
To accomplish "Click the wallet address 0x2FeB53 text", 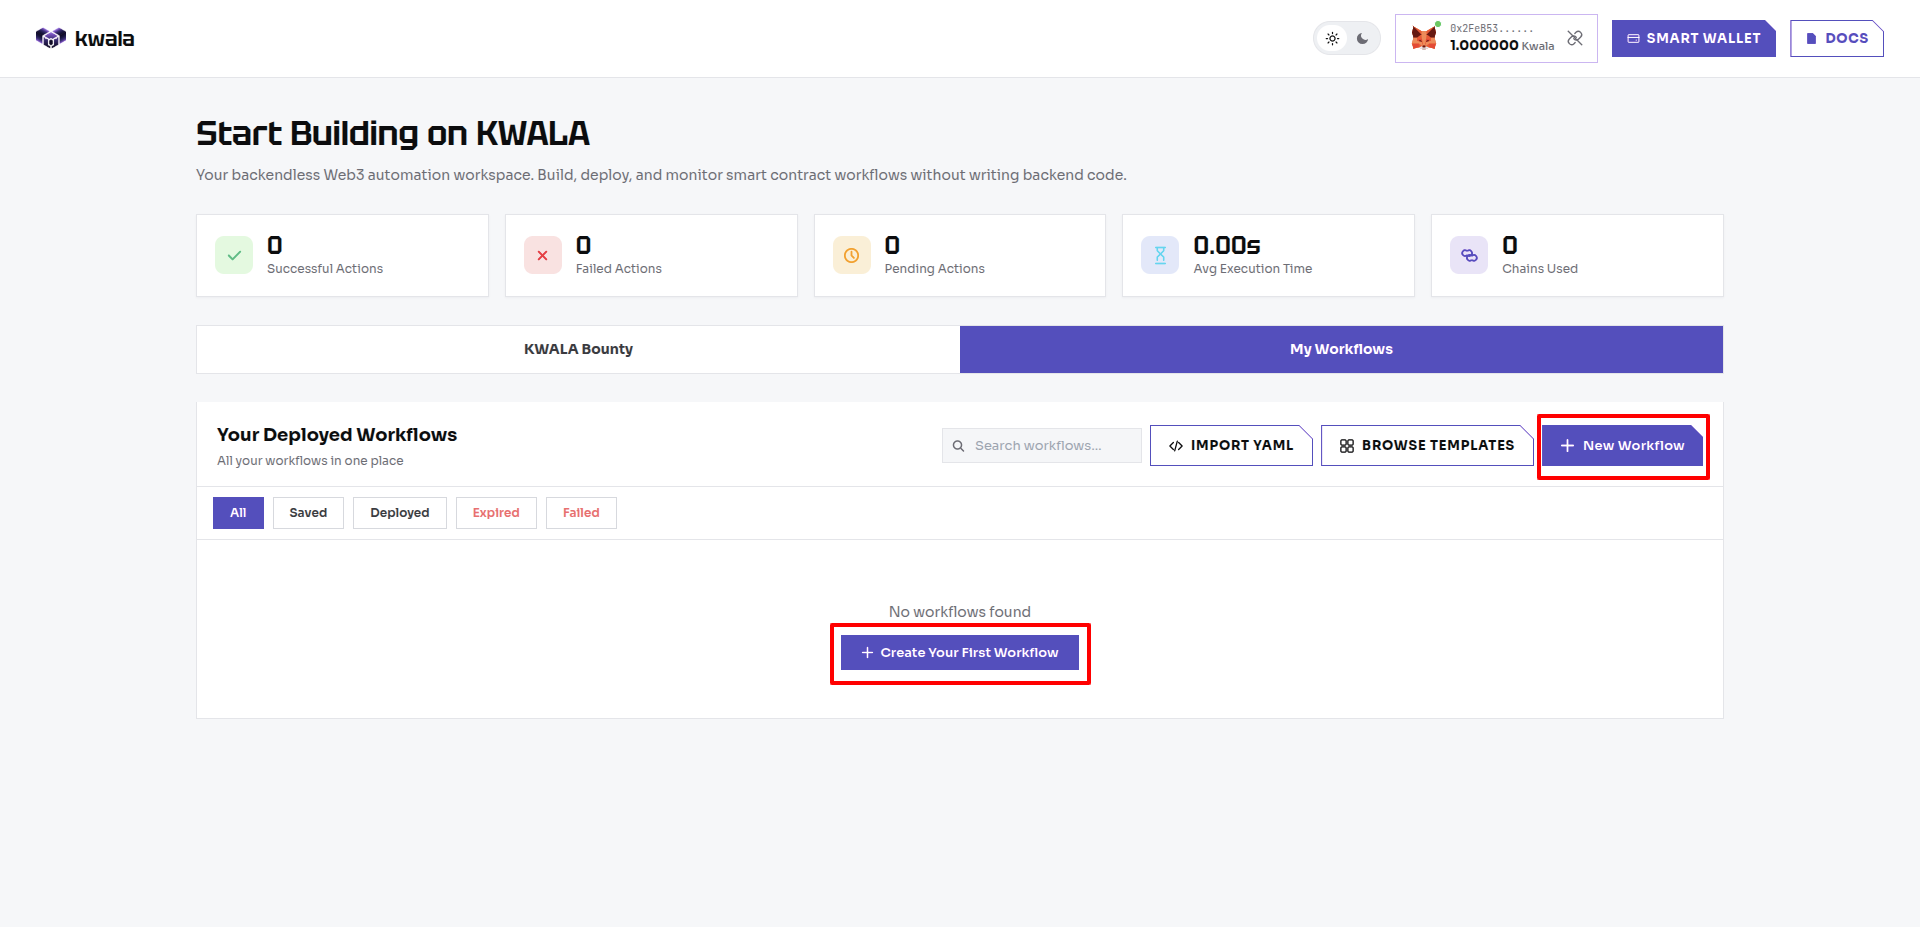I will coord(1491,28).
